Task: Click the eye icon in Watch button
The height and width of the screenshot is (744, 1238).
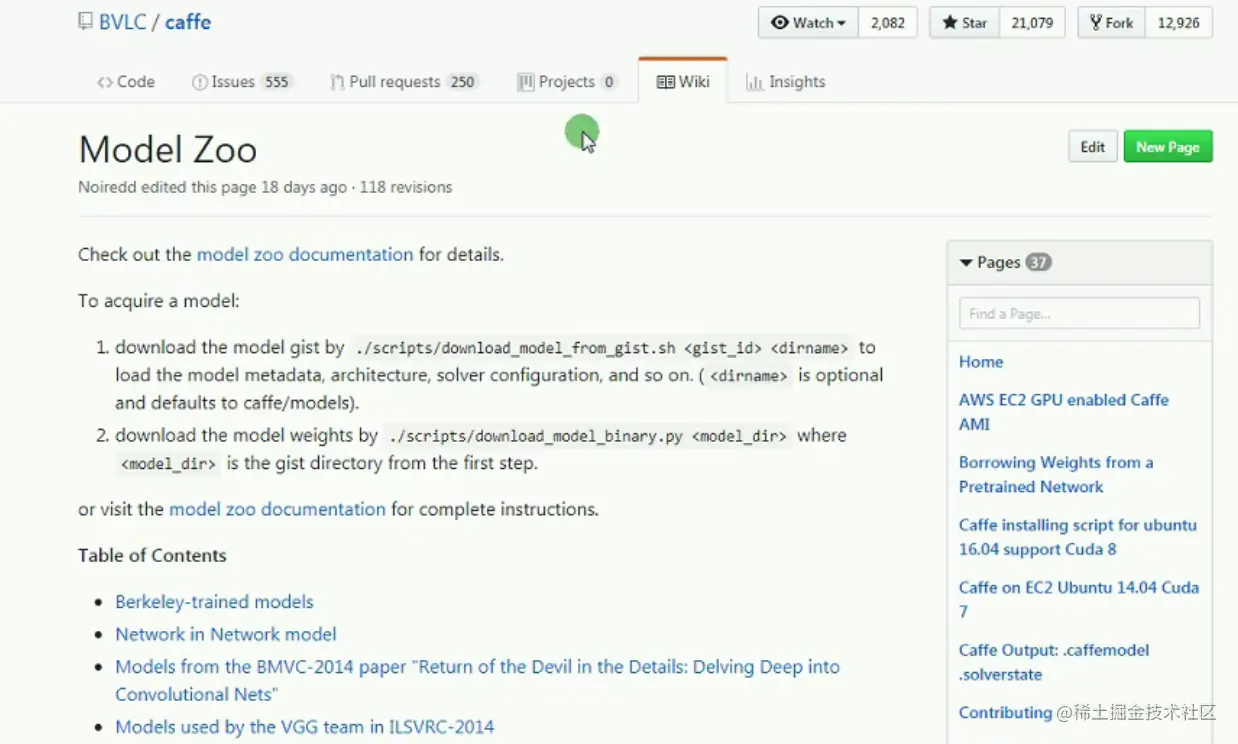Action: tap(780, 23)
